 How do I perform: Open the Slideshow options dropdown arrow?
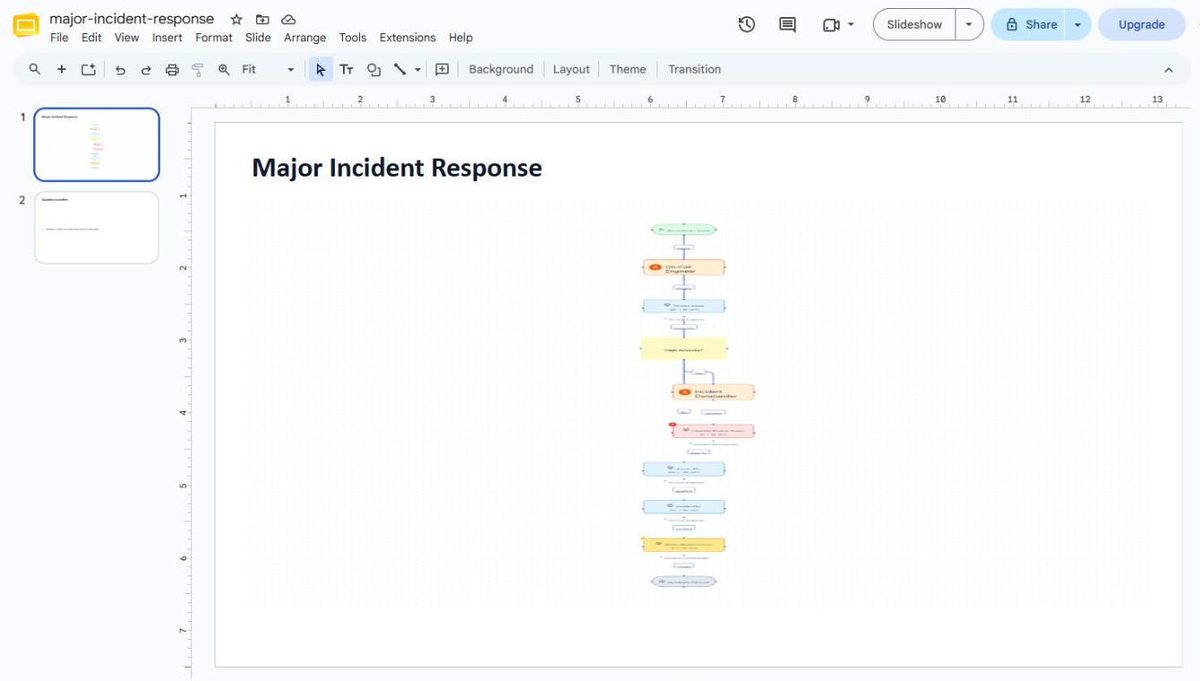pos(969,25)
